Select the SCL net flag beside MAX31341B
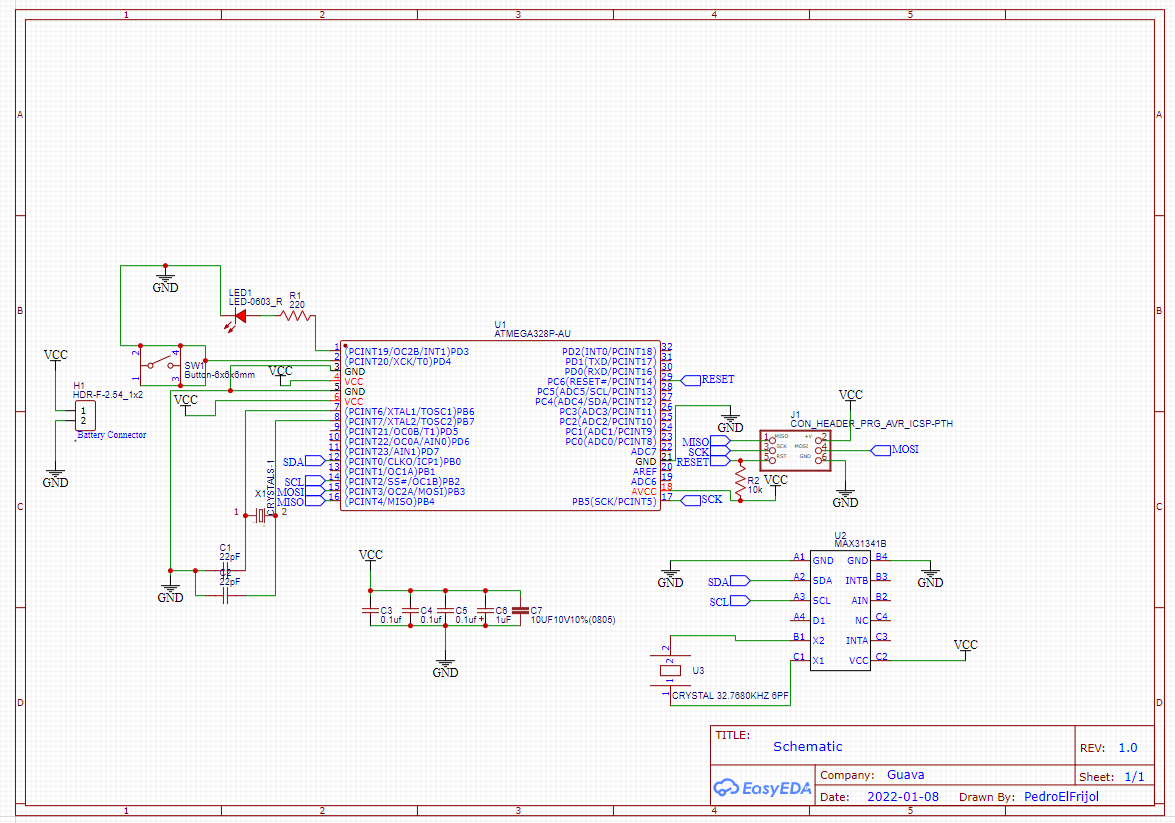The image size is (1175, 823). click(x=730, y=601)
